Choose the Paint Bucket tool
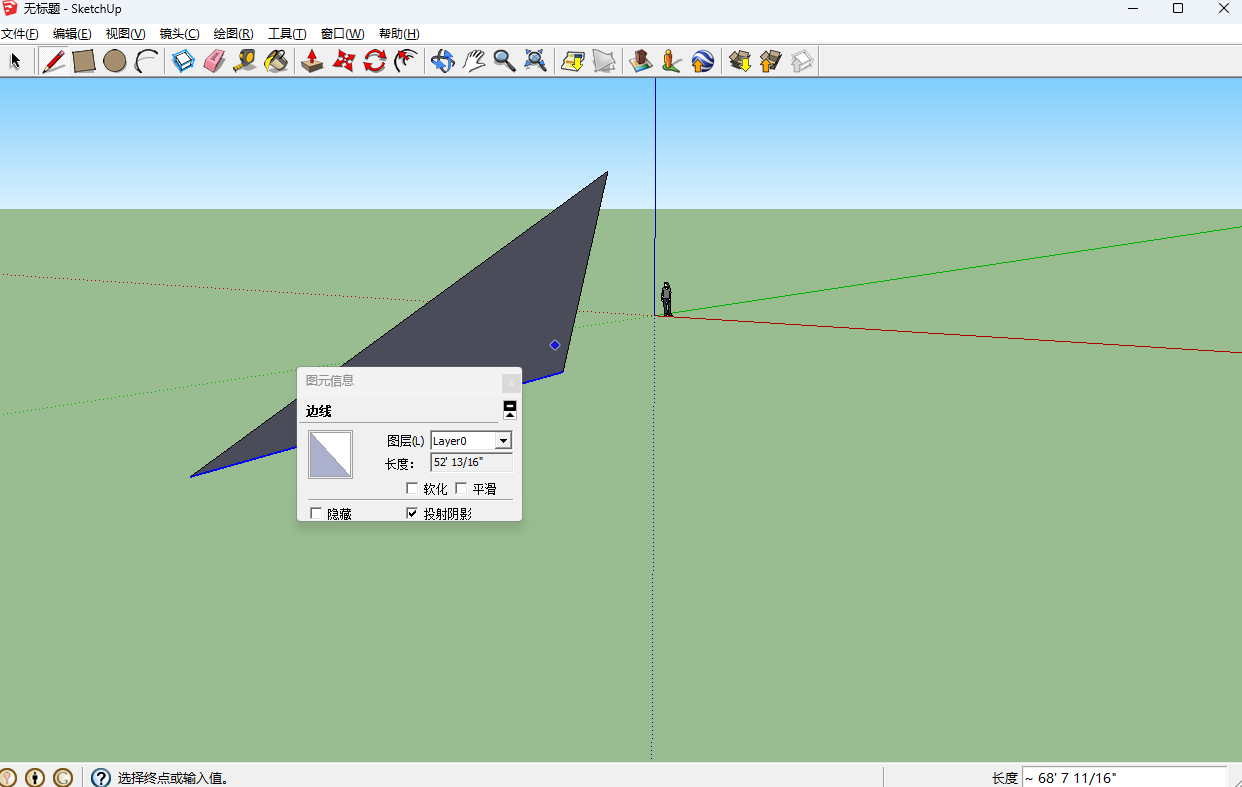 point(276,61)
